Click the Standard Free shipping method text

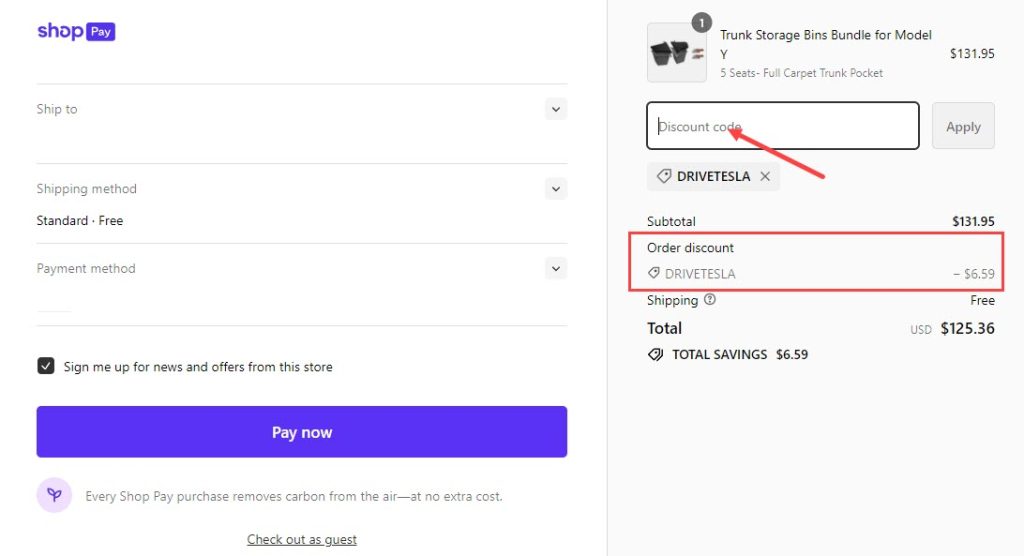(x=80, y=220)
